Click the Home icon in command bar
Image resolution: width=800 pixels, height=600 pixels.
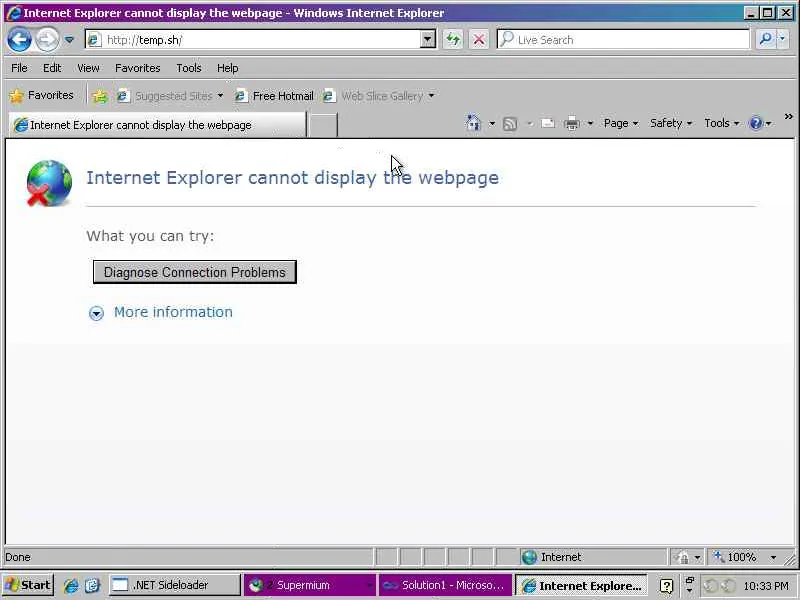point(473,123)
